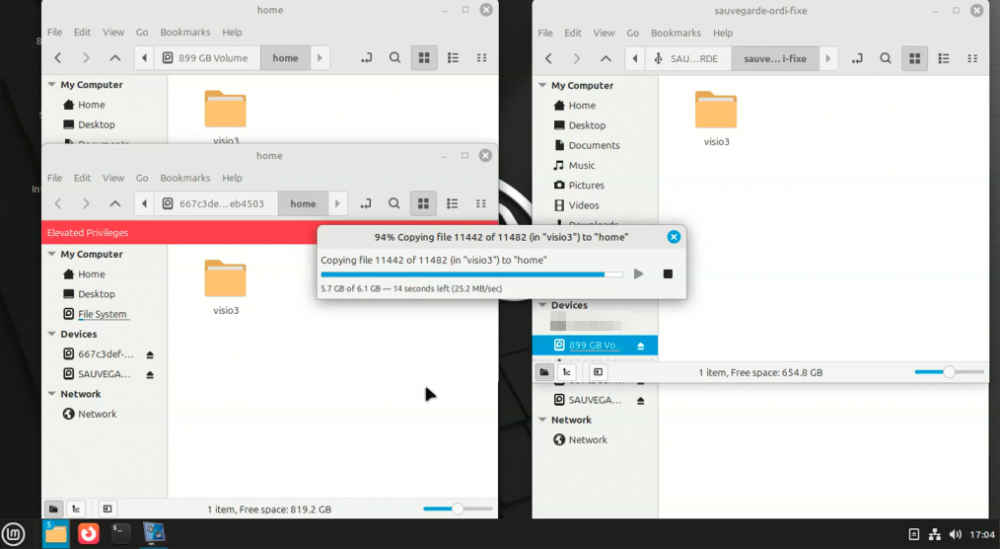1000x549 pixels.
Task: Toggle location entry in Elevated Privileges window
Action: pyautogui.click(x=365, y=204)
